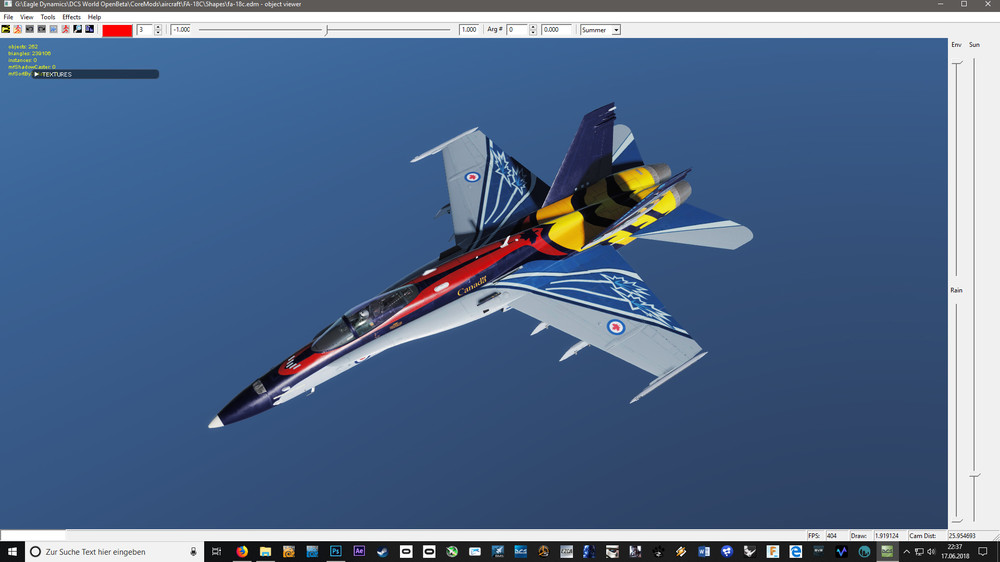Click the objects: 262 statistic text
This screenshot has width=1000, height=562.
23,47
